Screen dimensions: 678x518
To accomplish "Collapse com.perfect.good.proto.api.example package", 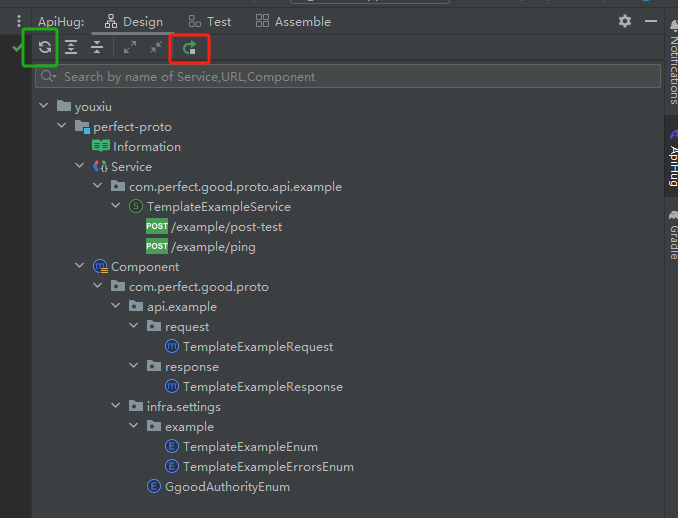I will 98,185.
